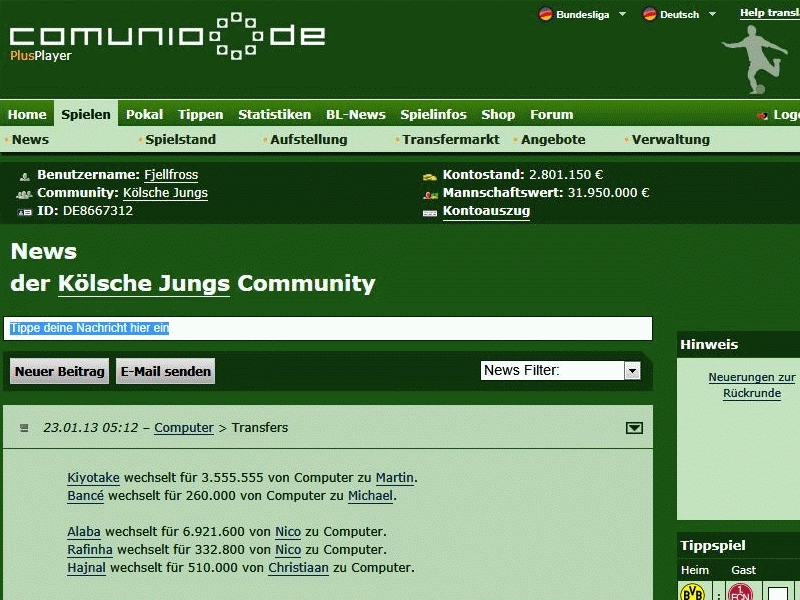Click the icon beside Kontoauszug
Image resolution: width=800 pixels, height=600 pixels.
coord(430,213)
